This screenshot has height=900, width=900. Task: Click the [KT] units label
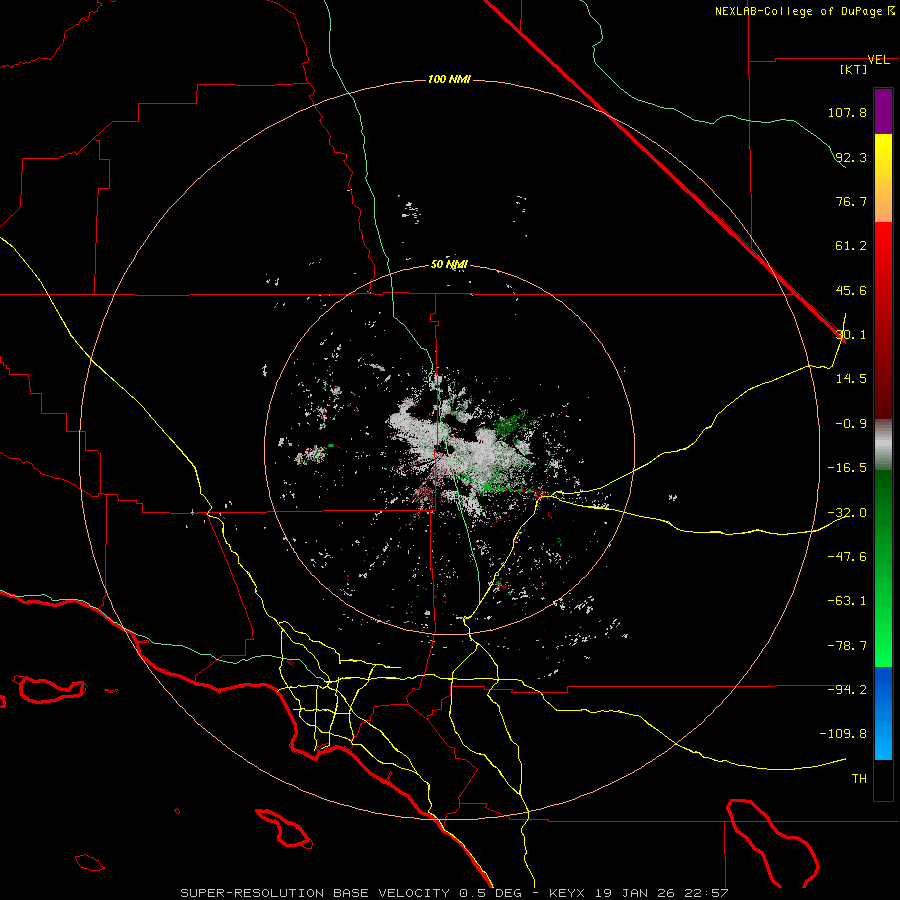point(854,69)
